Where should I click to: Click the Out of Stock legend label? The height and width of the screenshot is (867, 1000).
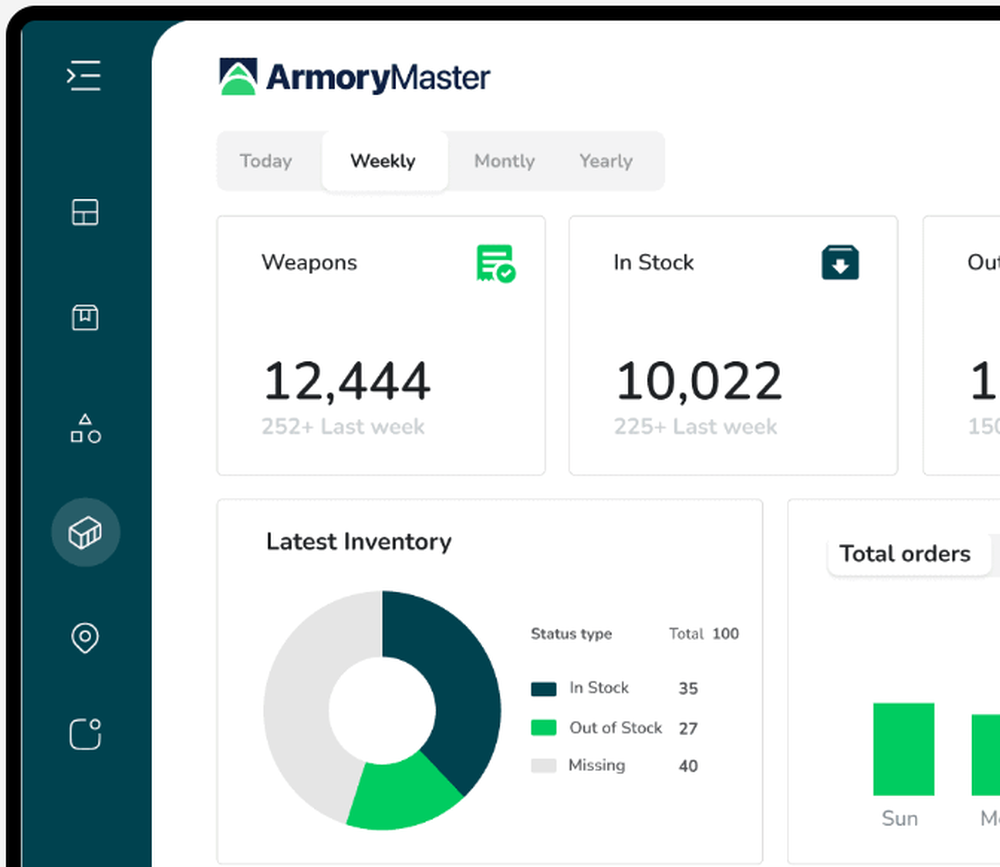[x=616, y=728]
